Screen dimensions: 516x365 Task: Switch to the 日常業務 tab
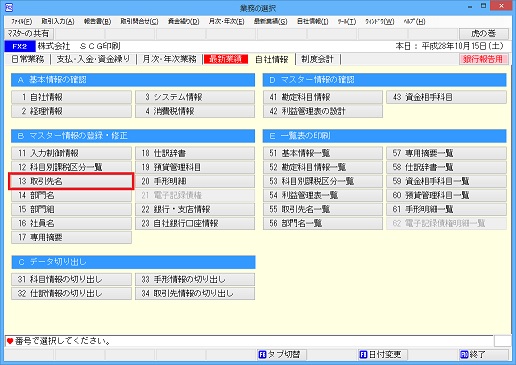point(28,59)
